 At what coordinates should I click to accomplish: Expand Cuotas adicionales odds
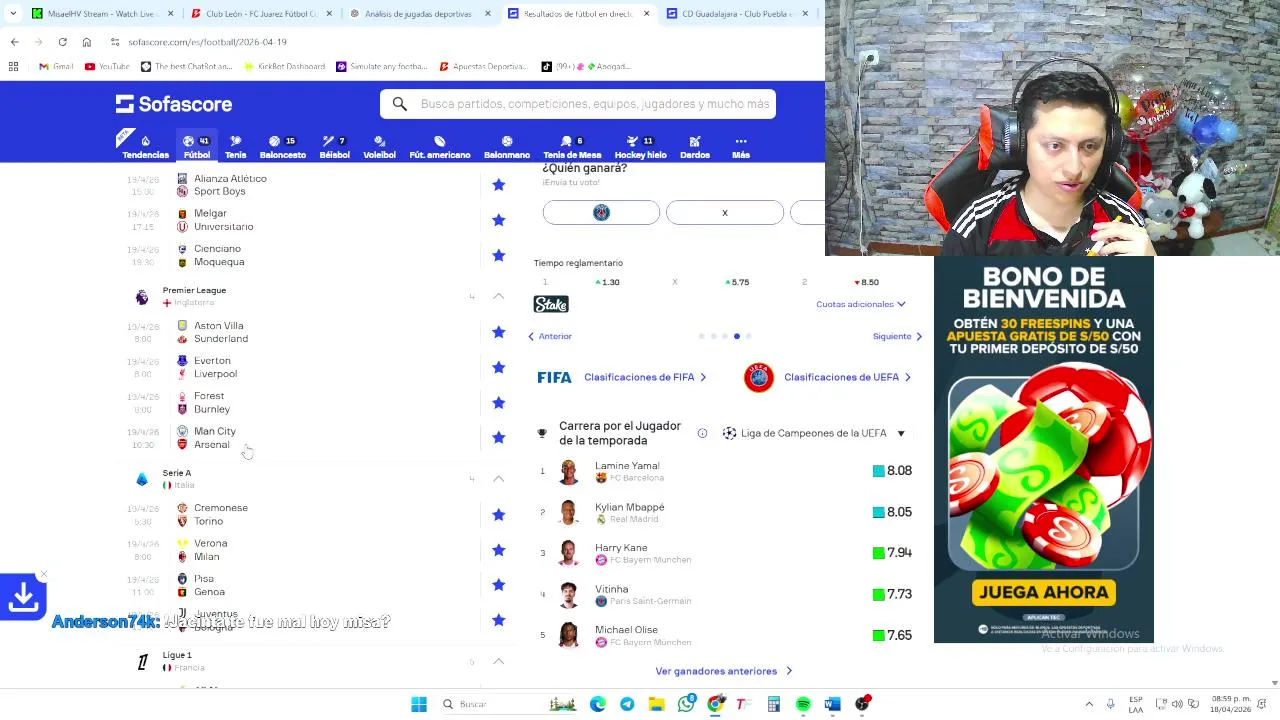click(861, 304)
